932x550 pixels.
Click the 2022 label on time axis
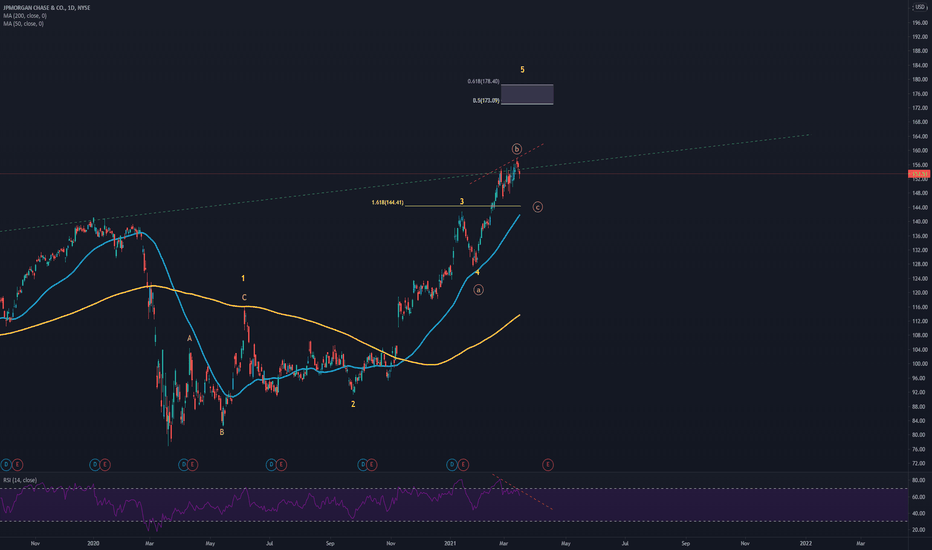pos(805,543)
